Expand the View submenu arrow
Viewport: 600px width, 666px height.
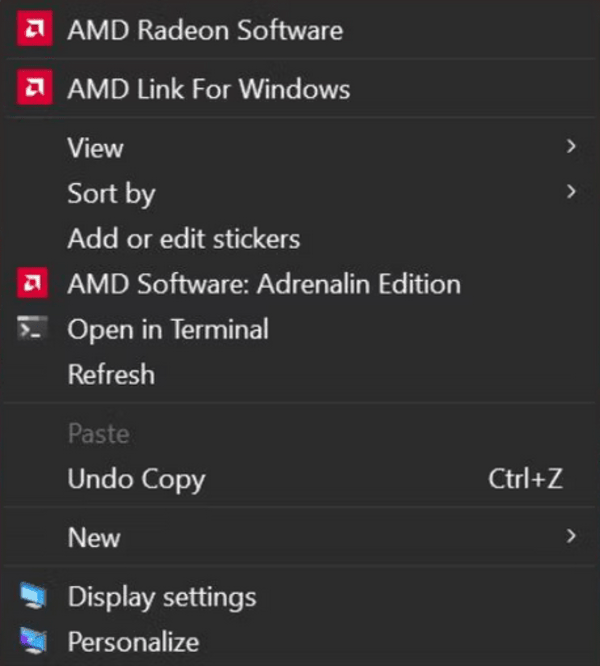(571, 147)
